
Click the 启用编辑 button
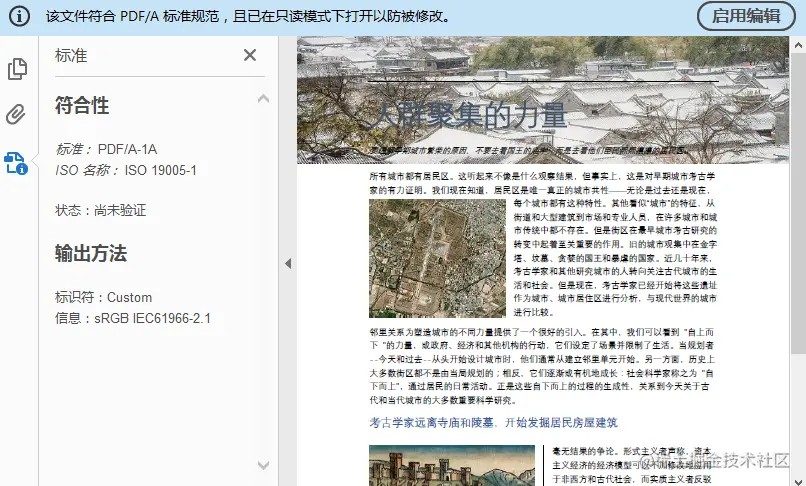[746, 16]
